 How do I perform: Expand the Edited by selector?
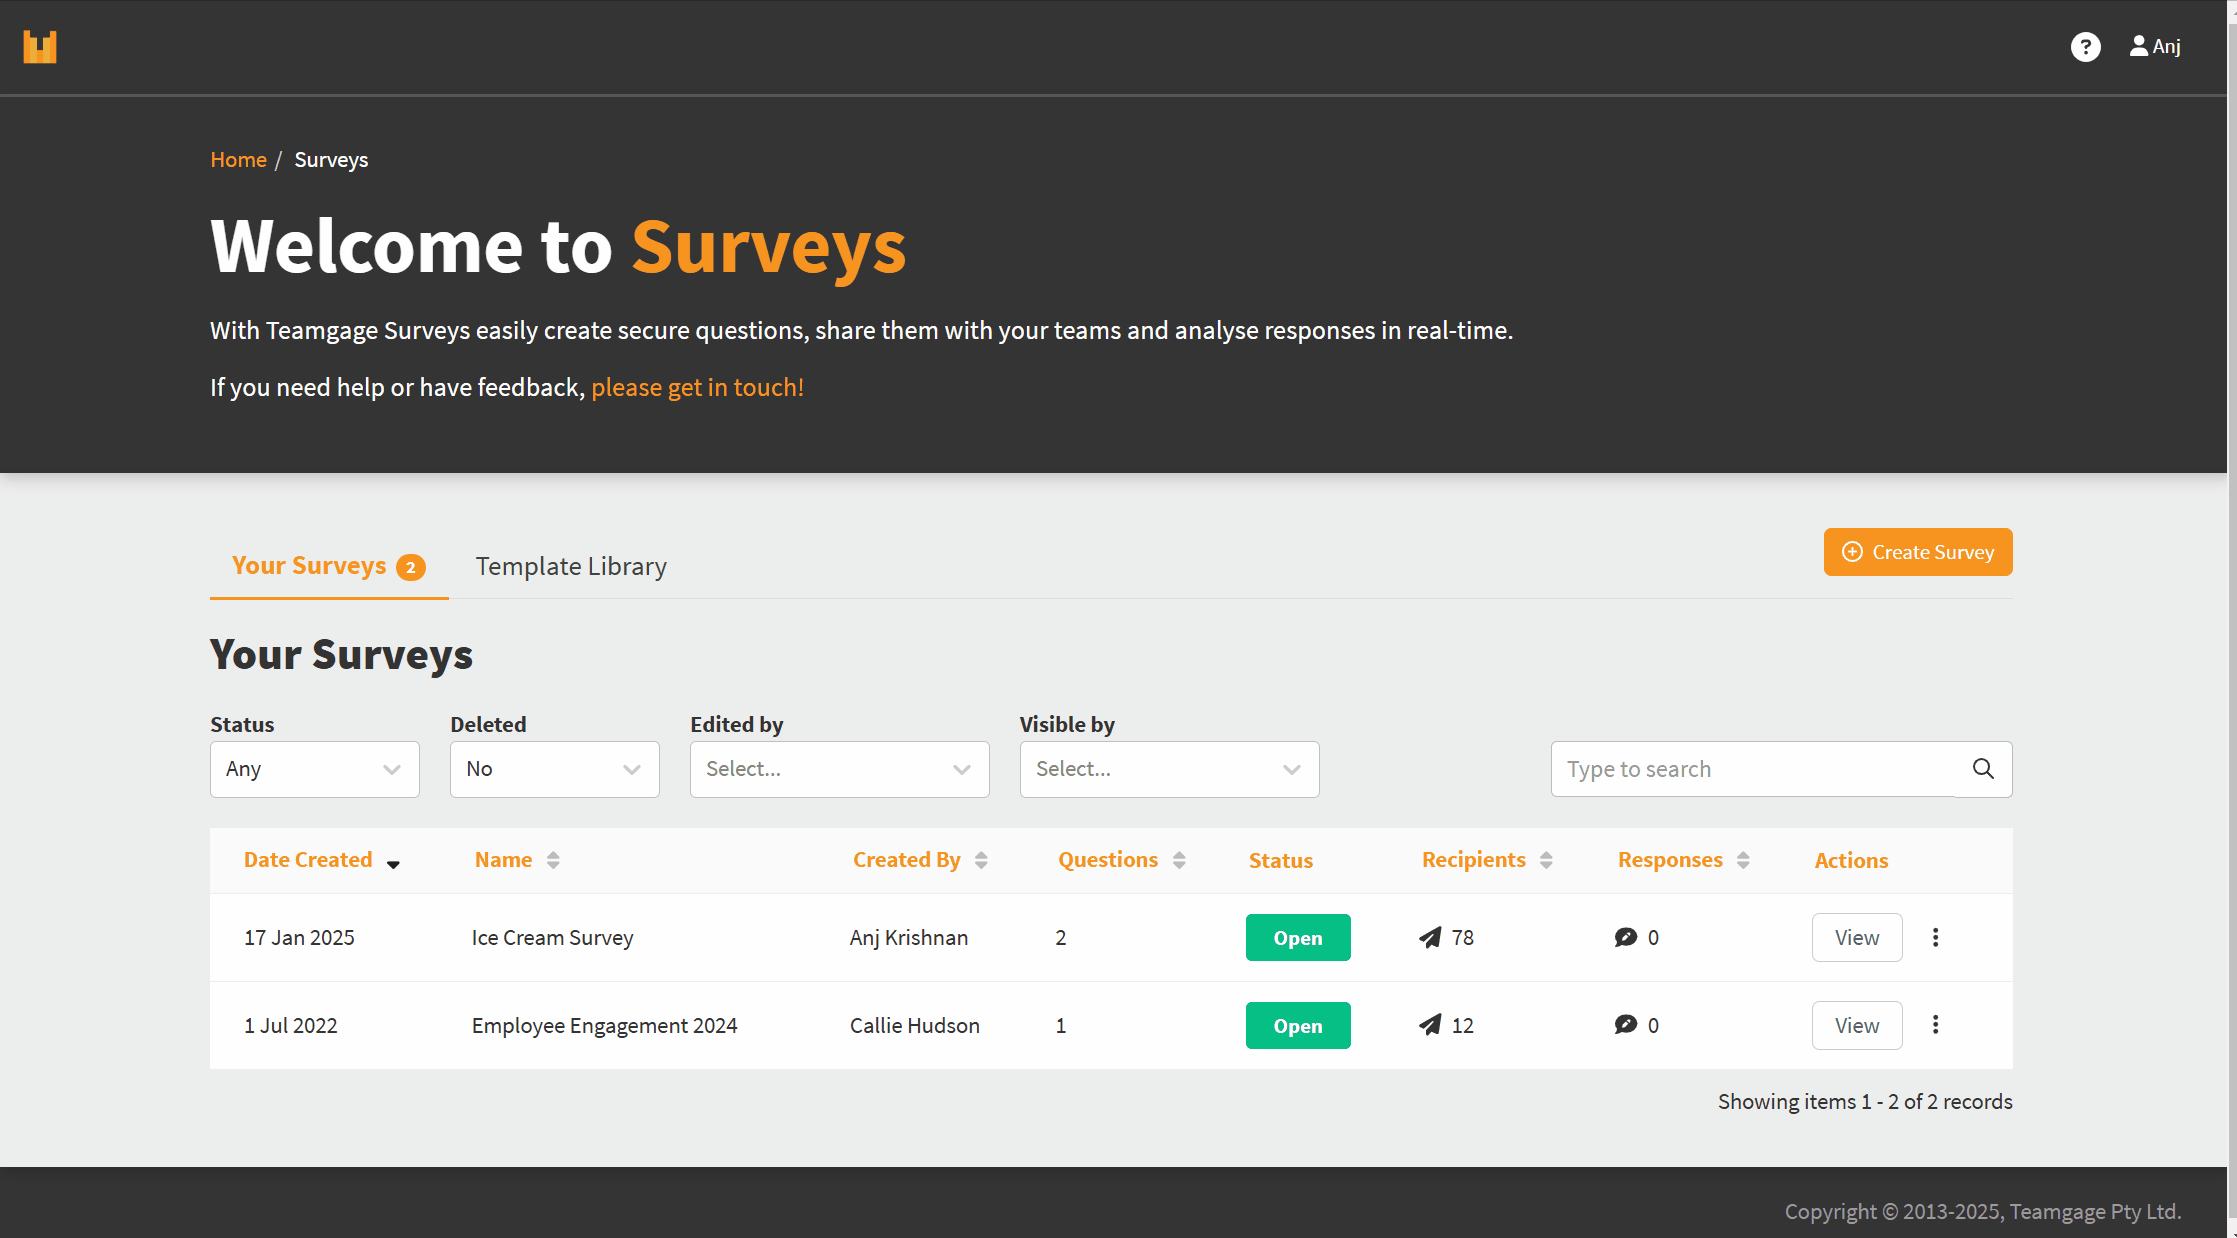point(839,769)
